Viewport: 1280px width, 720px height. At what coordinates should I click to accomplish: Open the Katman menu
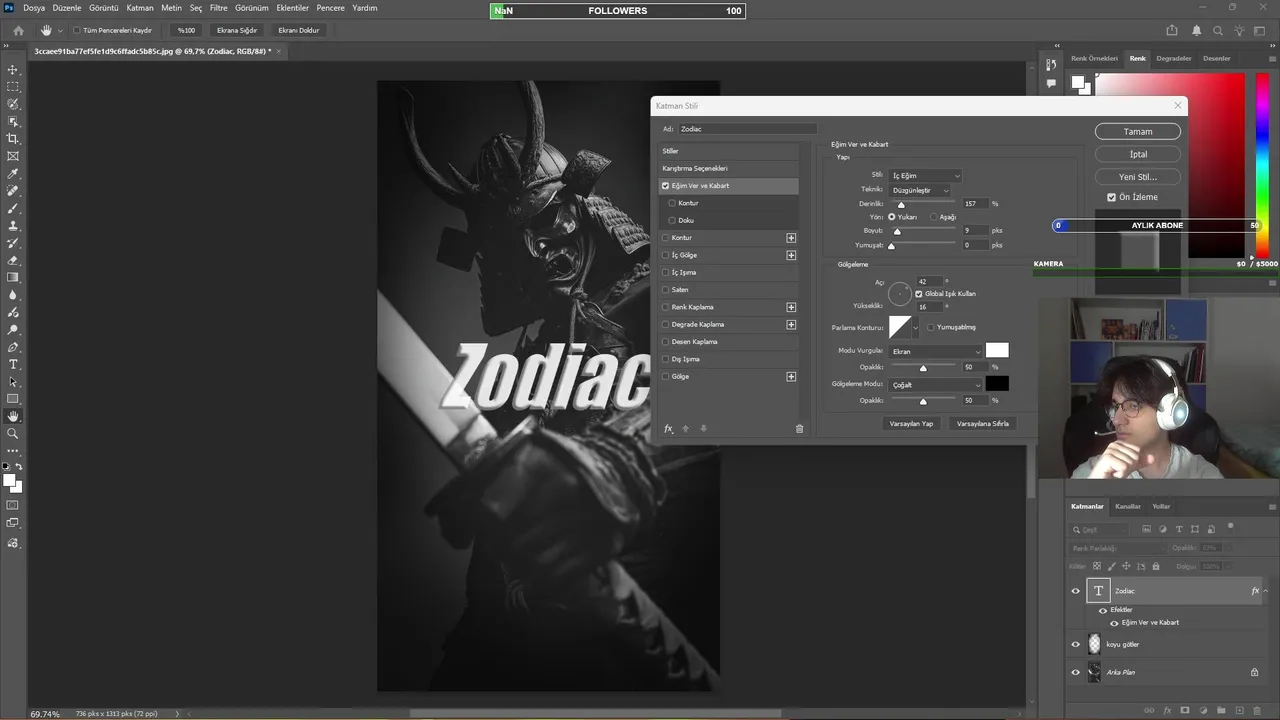coord(140,8)
